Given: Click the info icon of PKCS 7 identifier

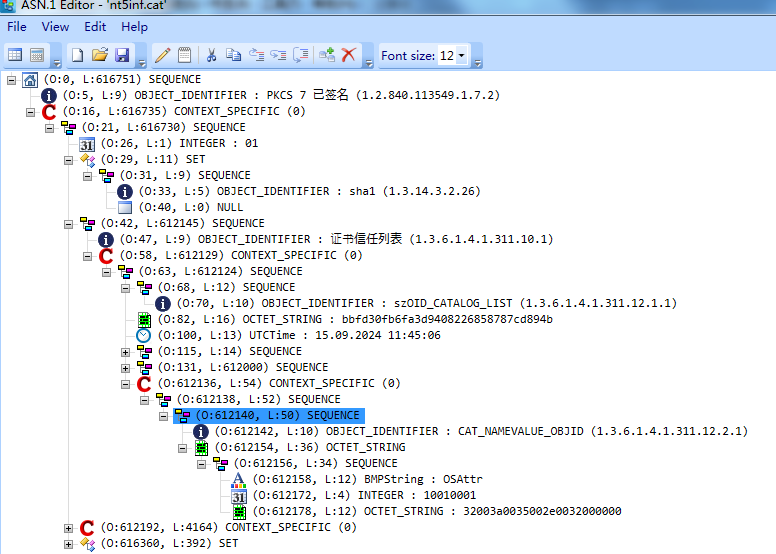Looking at the screenshot, I should tap(48, 96).
